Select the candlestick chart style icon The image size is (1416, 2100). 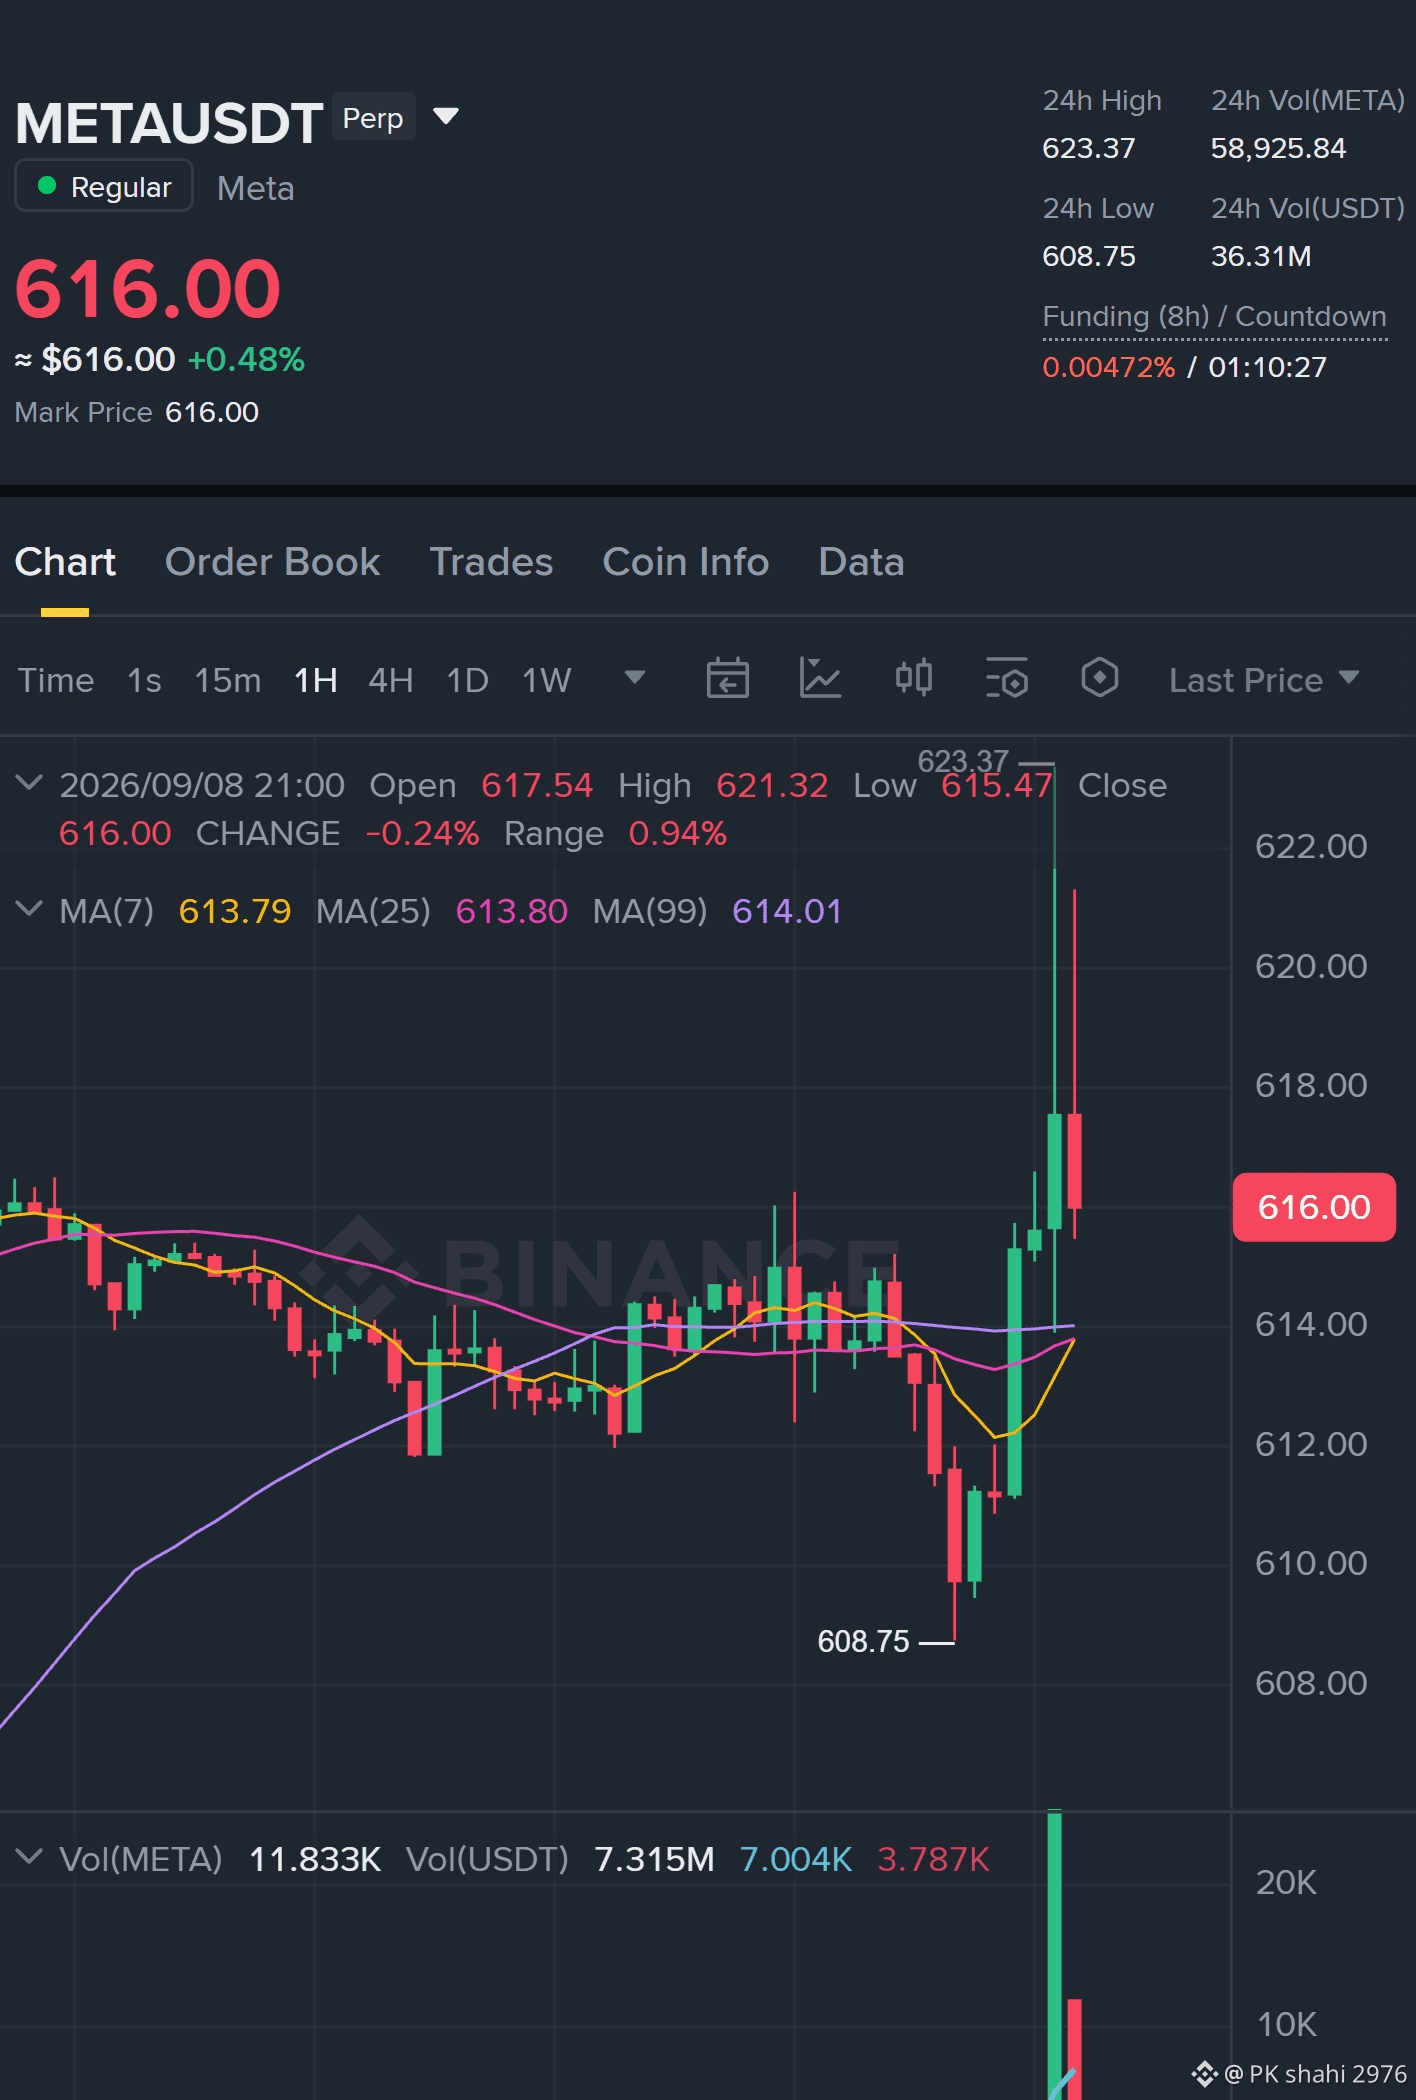pos(913,679)
